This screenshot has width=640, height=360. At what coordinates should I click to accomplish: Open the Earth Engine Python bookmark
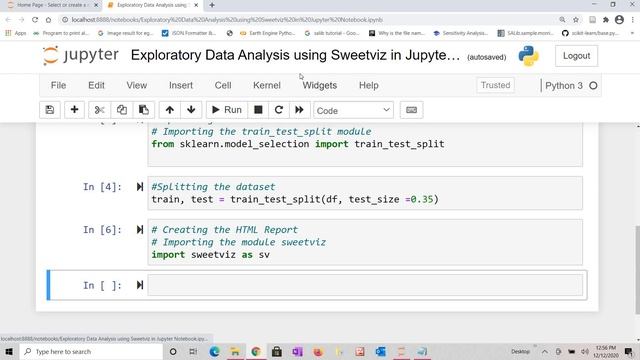tap(268, 33)
